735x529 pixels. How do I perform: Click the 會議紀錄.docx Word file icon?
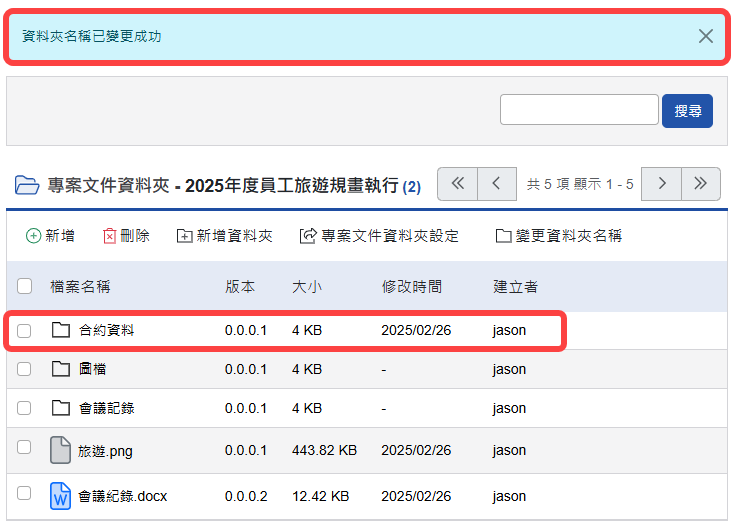click(60, 496)
